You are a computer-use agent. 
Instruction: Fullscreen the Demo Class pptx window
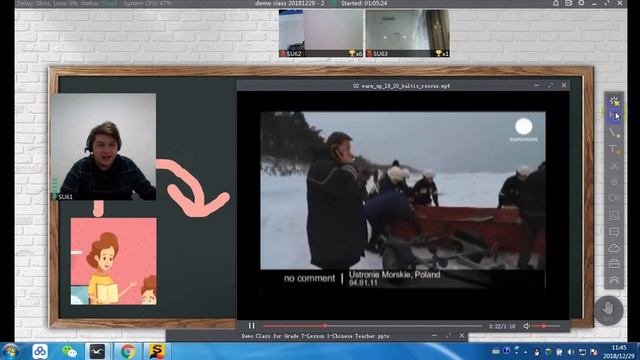tap(448, 336)
